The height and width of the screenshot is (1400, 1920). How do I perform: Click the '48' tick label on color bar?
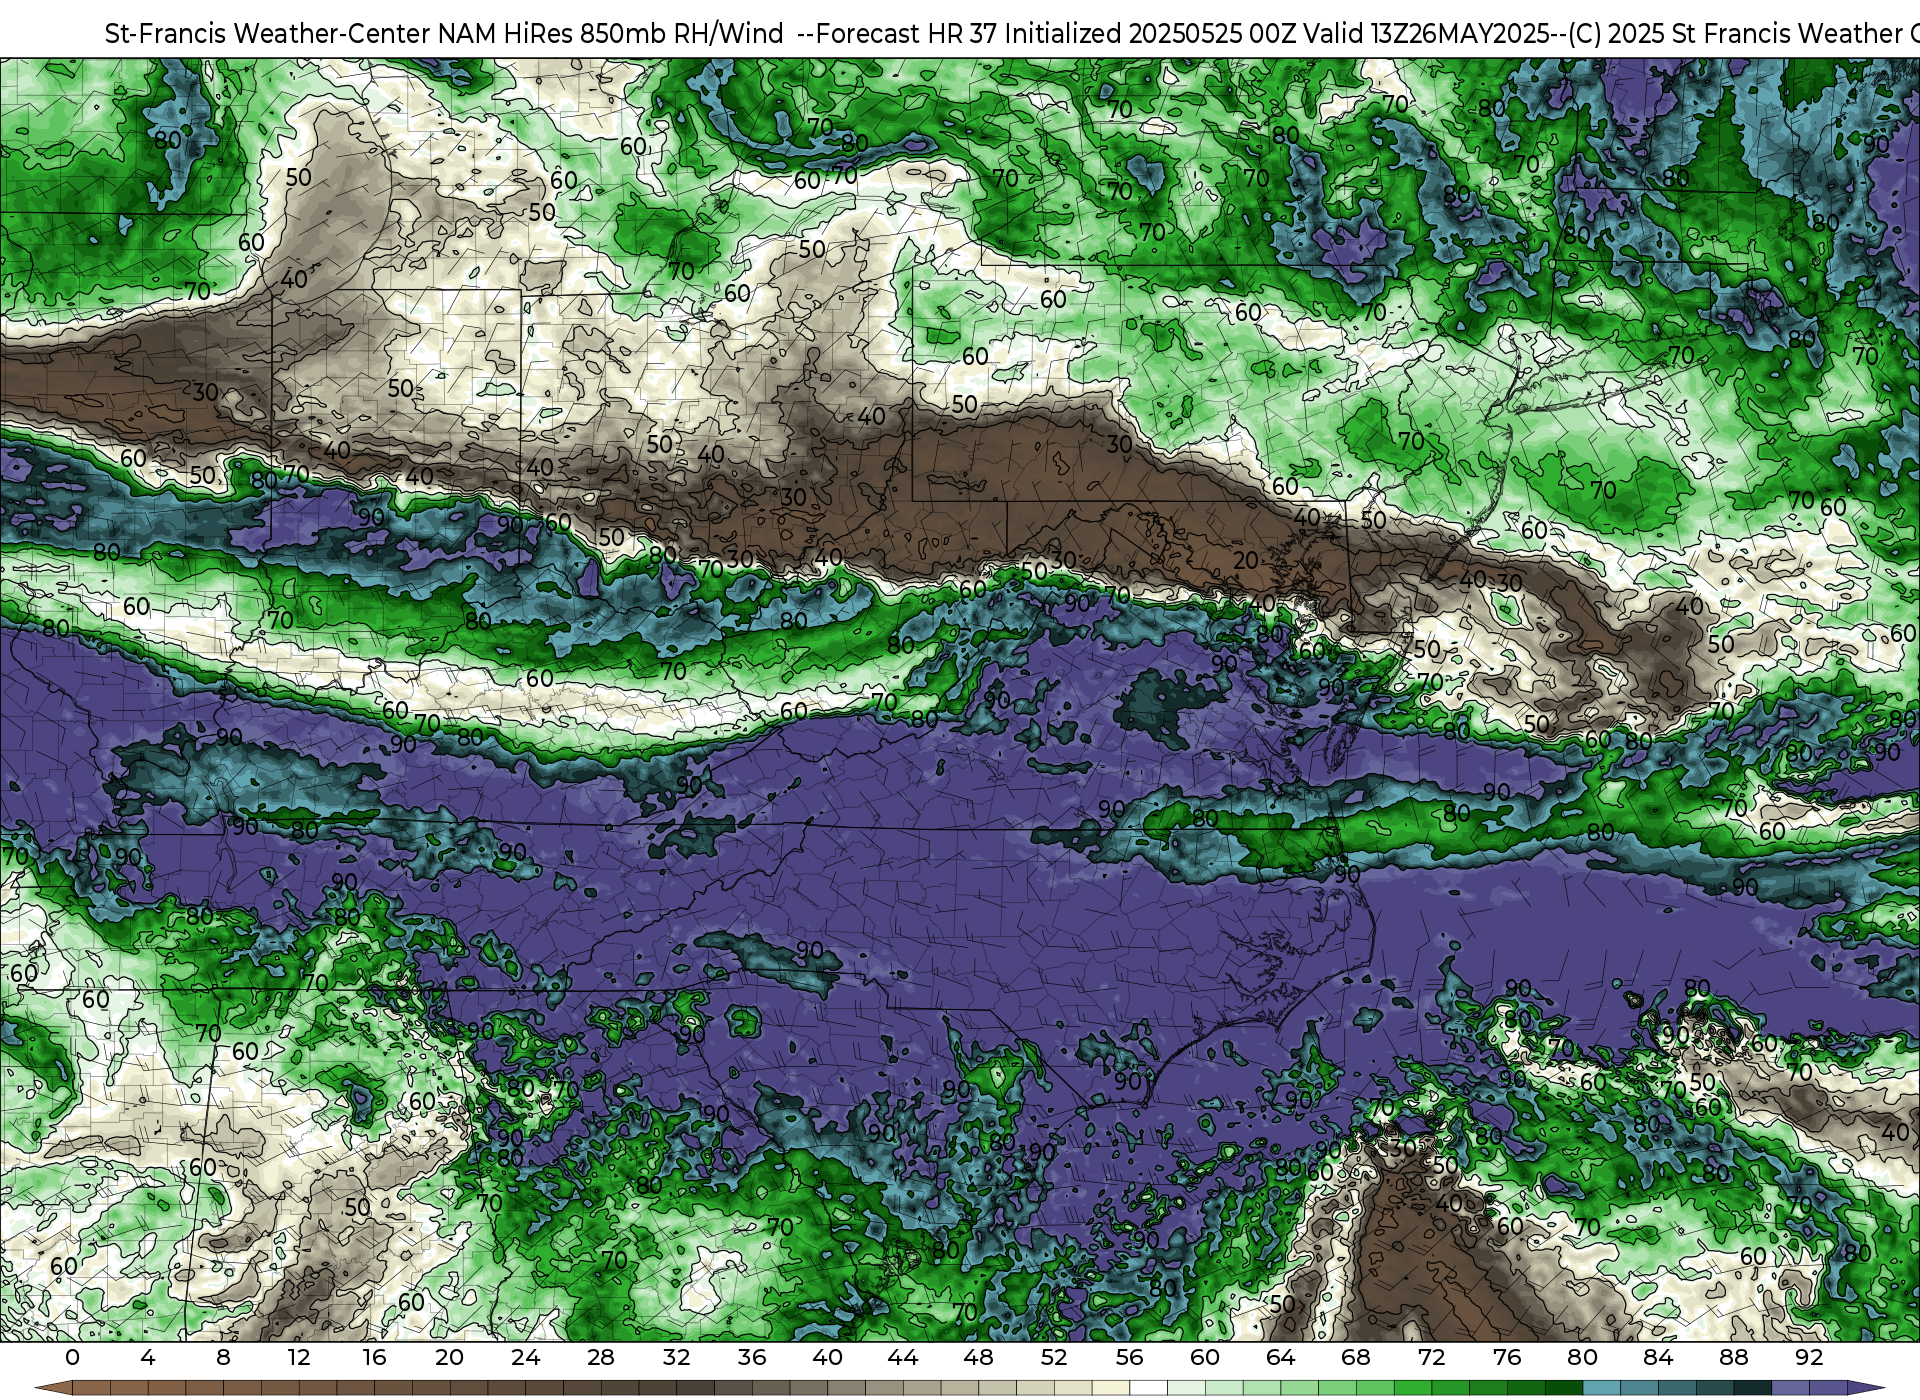978,1358
